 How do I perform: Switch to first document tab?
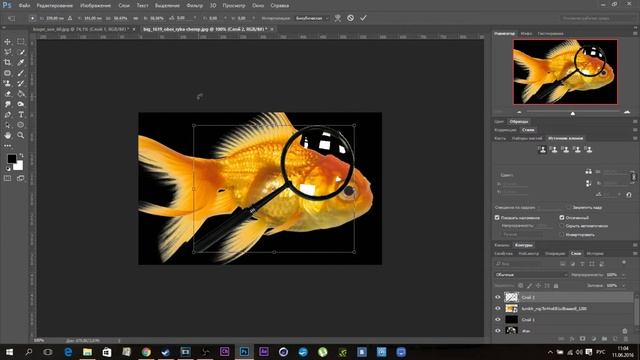point(81,29)
